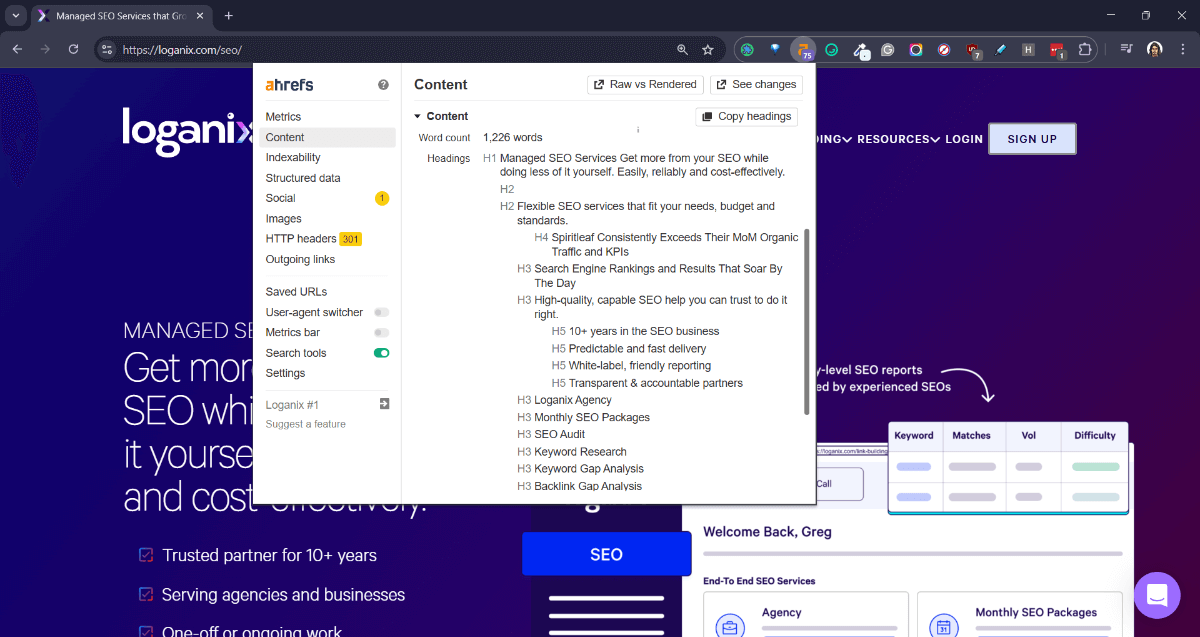
Task: Click the H headings extension icon
Action: (x=1028, y=49)
